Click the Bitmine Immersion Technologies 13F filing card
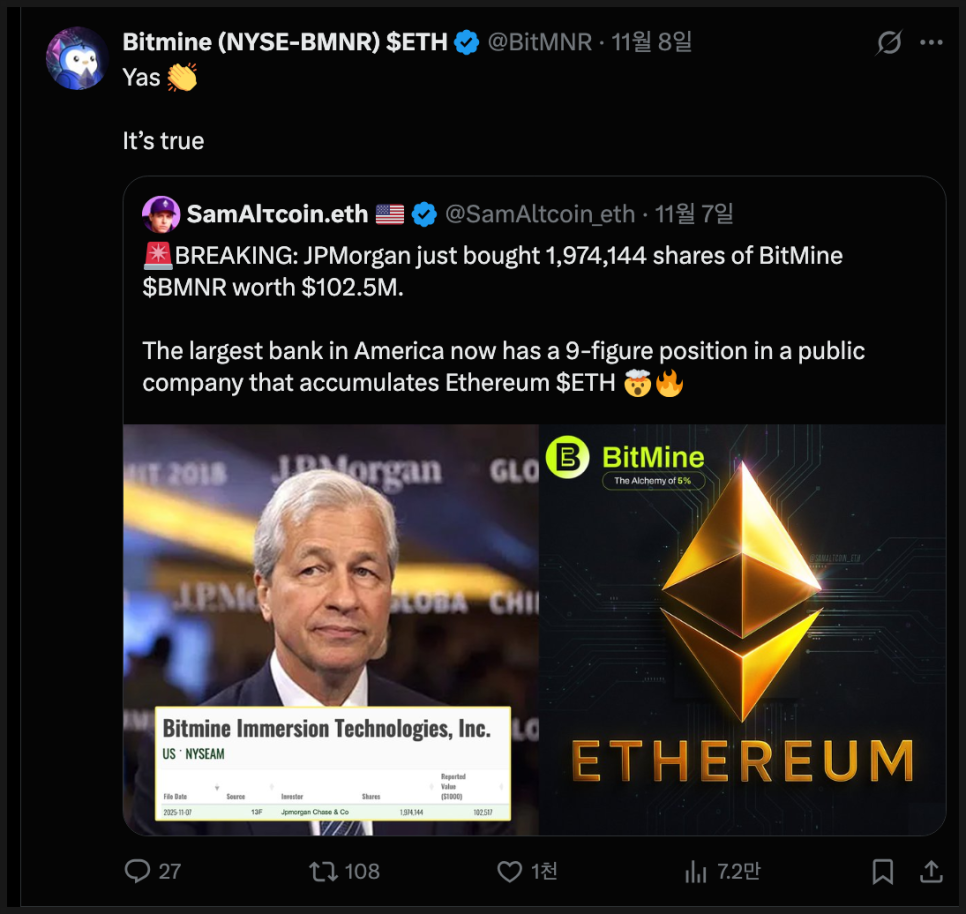Viewport: 966px width, 914px height. (x=332, y=763)
